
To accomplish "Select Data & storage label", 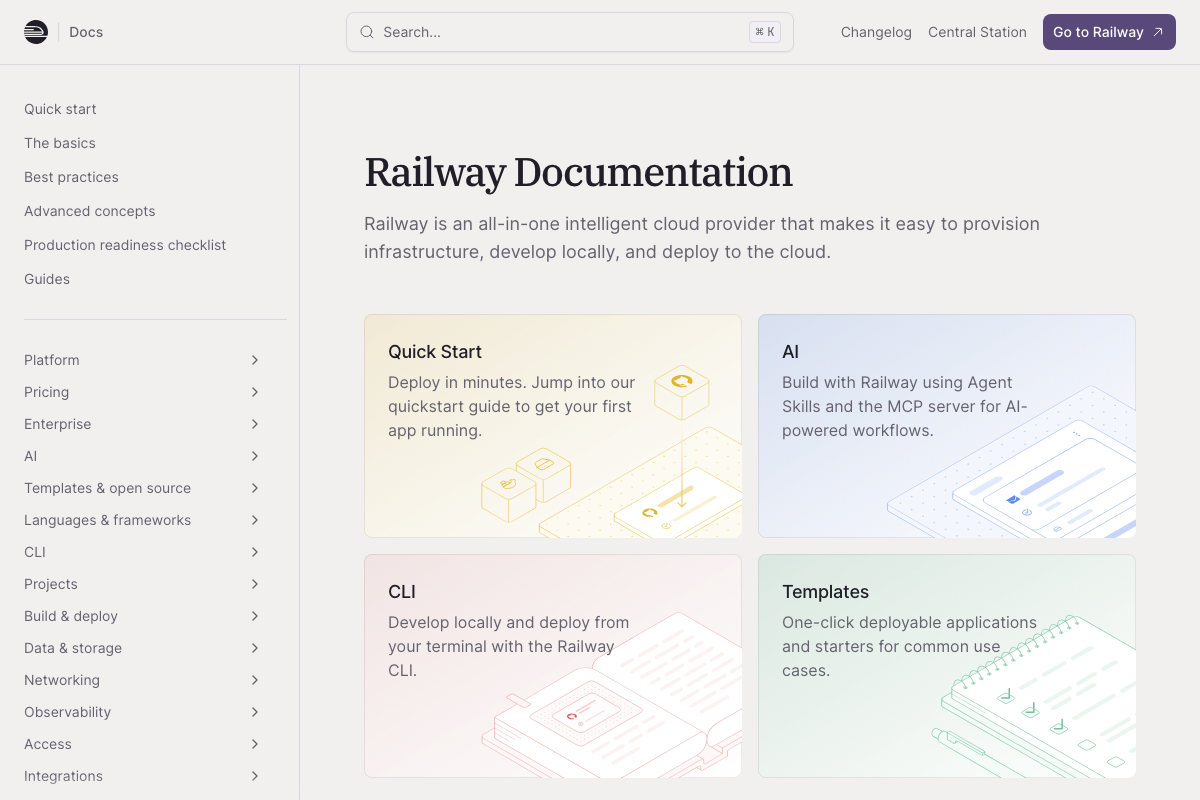I will tap(73, 648).
